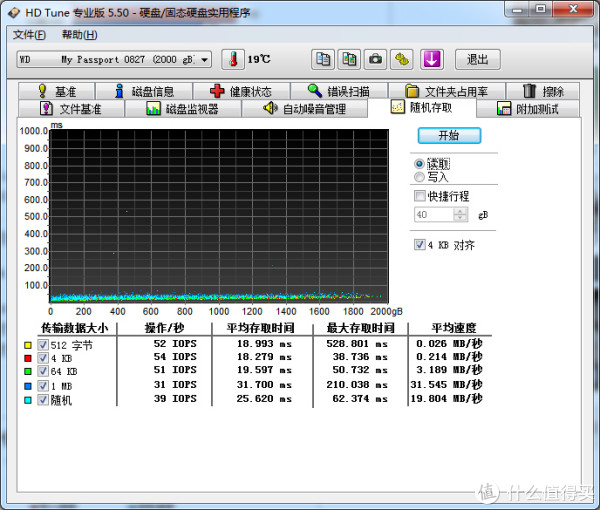Toggle the 64 KB checkbox

coord(43,371)
